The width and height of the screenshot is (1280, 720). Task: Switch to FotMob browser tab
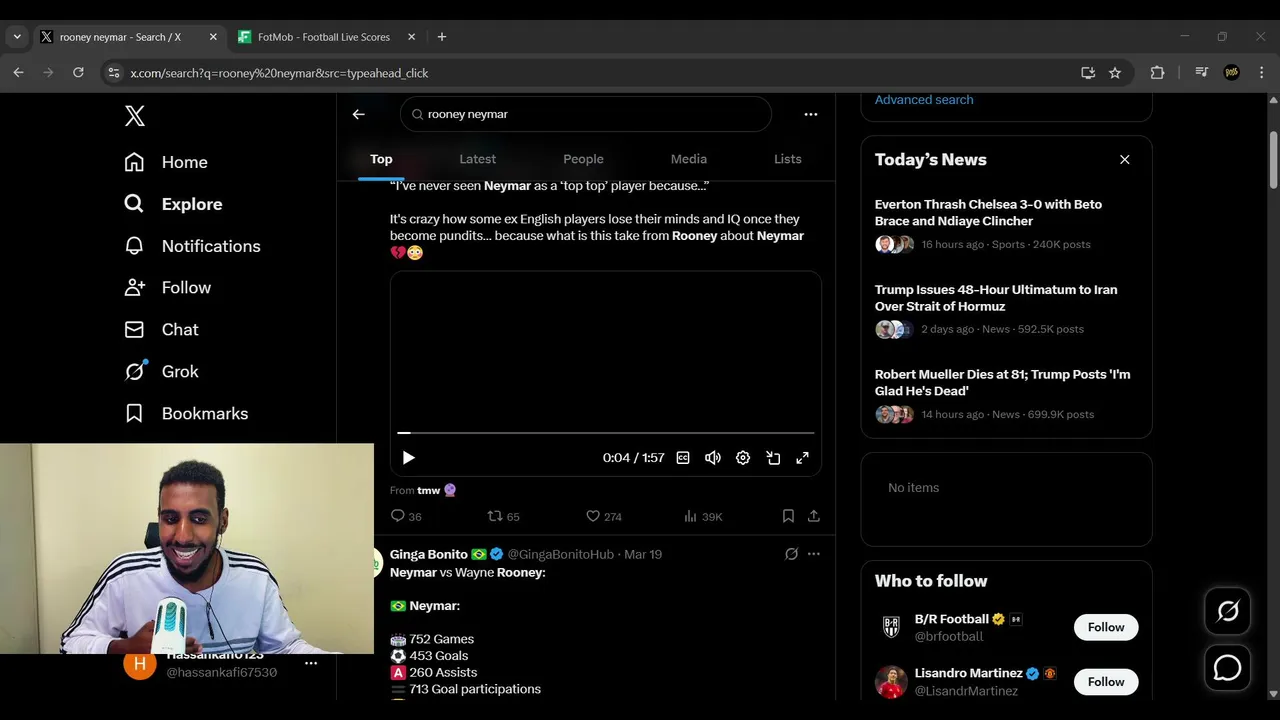coord(324,37)
